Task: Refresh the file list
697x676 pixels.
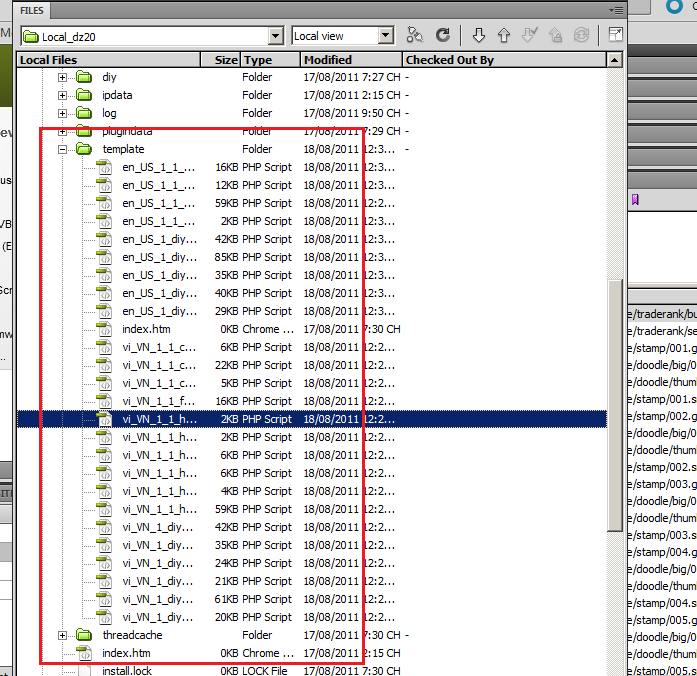Action: coord(443,35)
